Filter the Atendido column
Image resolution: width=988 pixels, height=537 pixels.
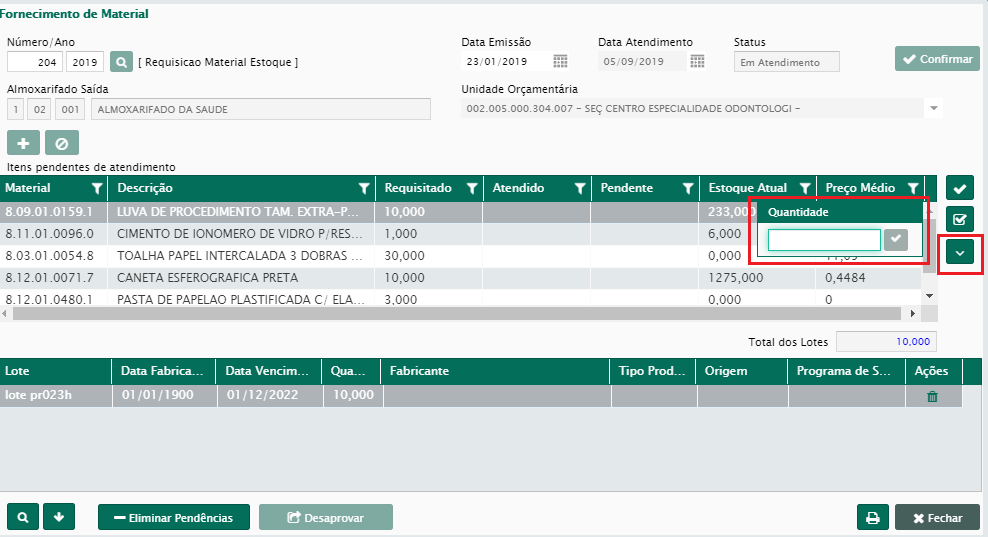coord(580,188)
